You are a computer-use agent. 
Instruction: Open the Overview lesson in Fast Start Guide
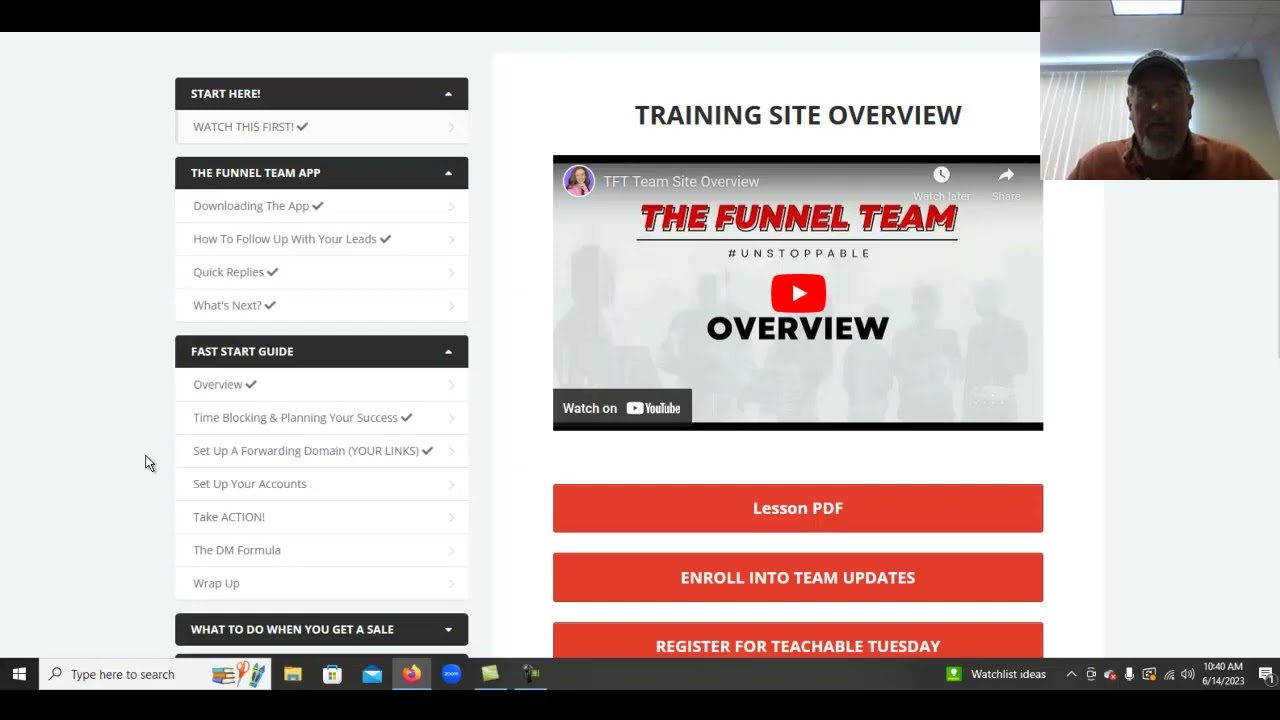[x=321, y=384]
